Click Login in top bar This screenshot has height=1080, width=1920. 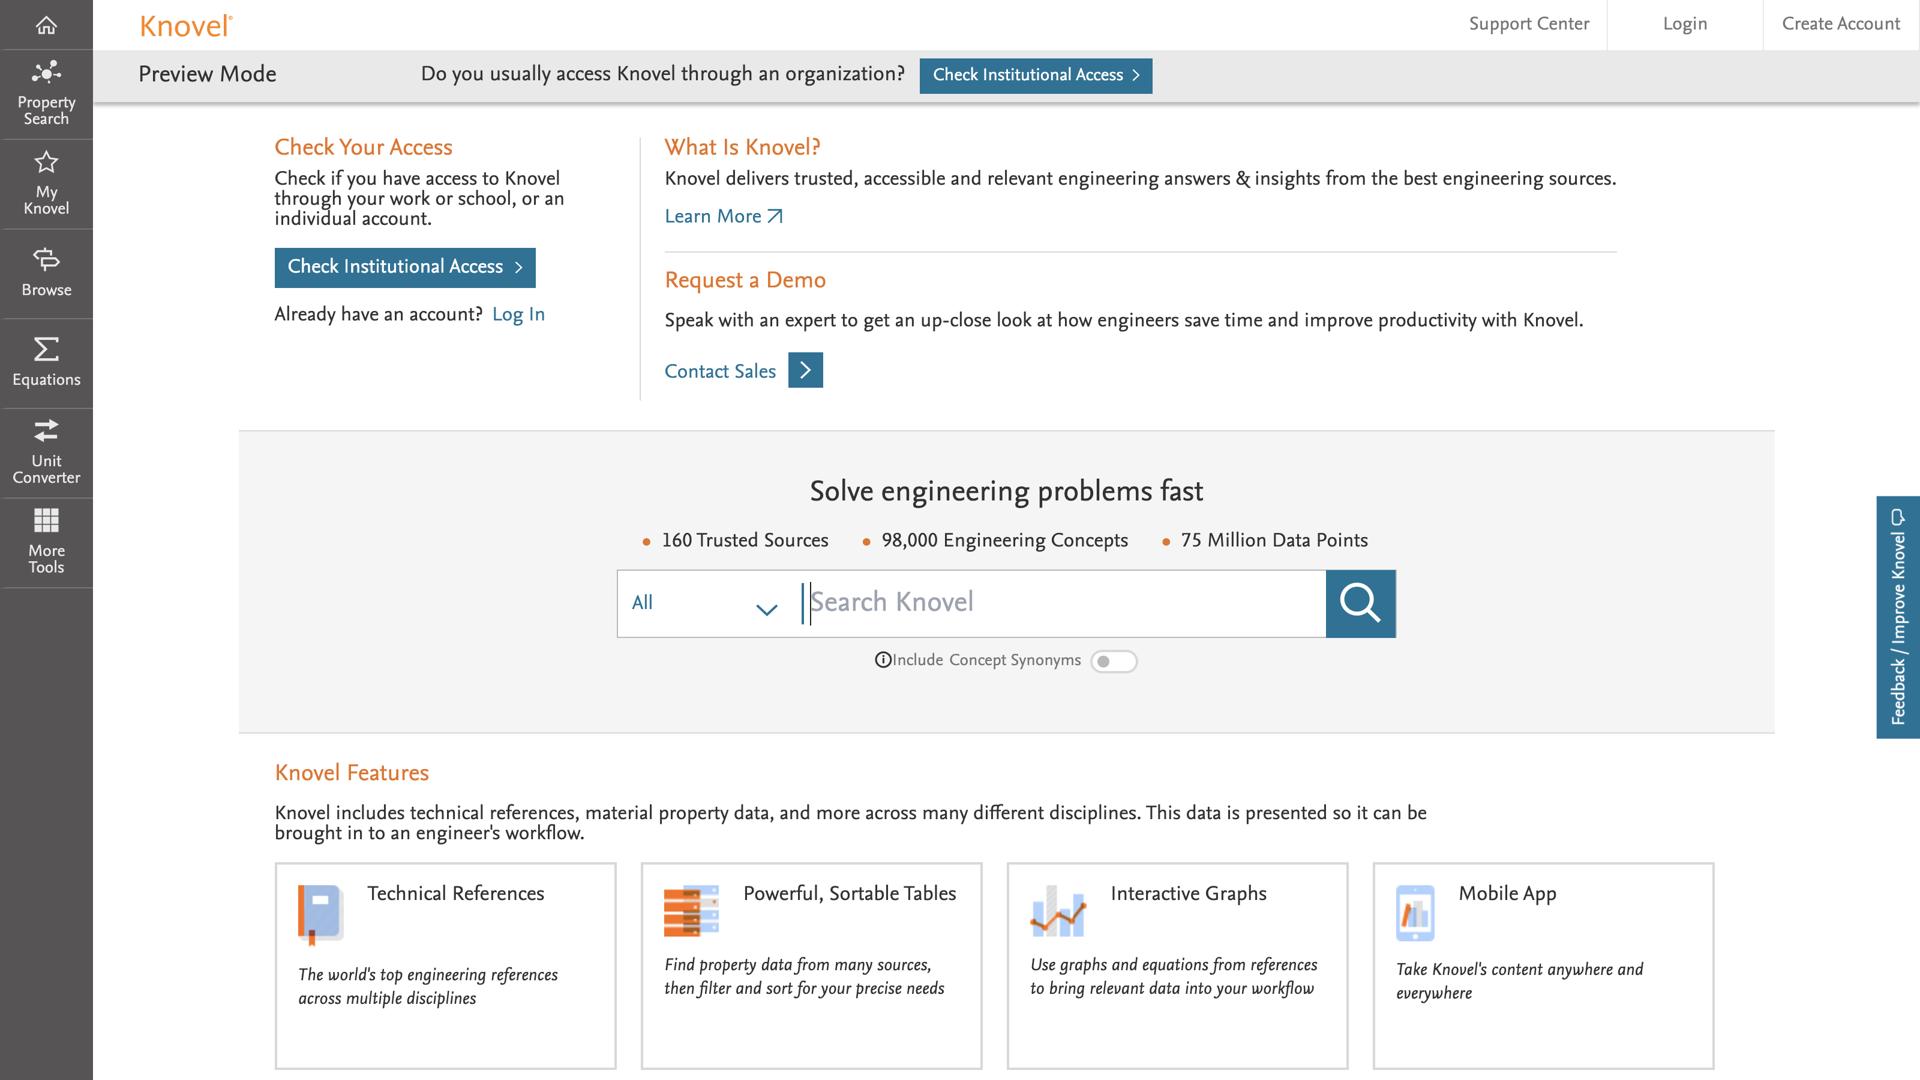1684,24
